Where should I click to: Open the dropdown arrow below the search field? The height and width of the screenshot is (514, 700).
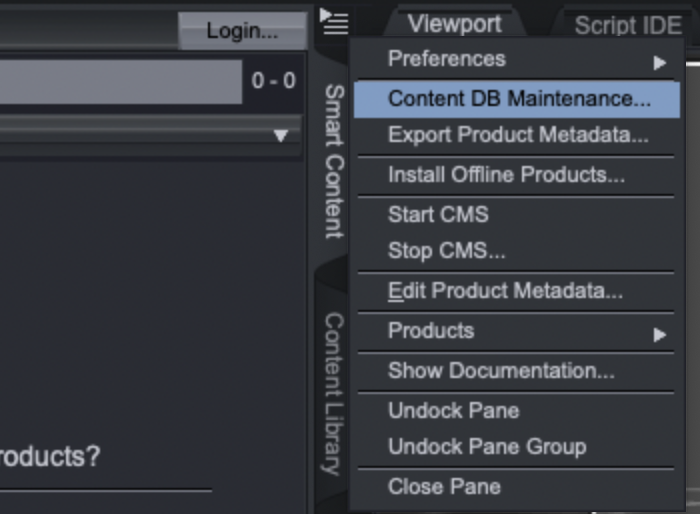281,135
